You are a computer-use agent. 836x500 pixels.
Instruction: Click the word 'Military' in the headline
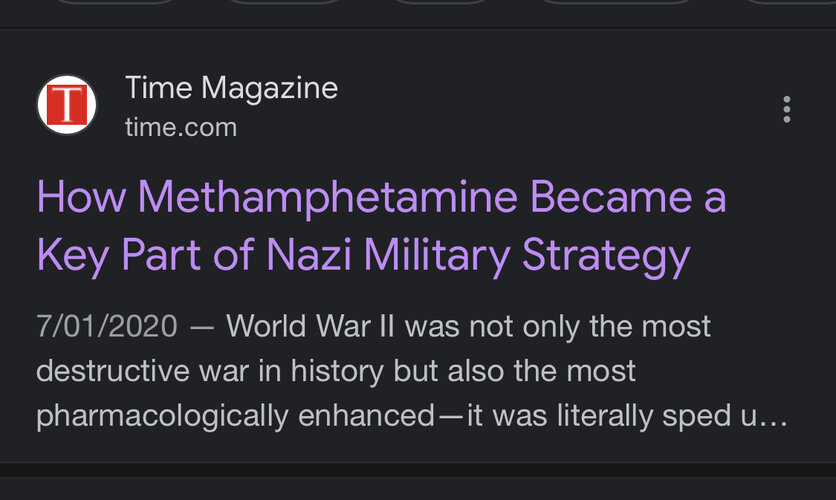pos(437,256)
